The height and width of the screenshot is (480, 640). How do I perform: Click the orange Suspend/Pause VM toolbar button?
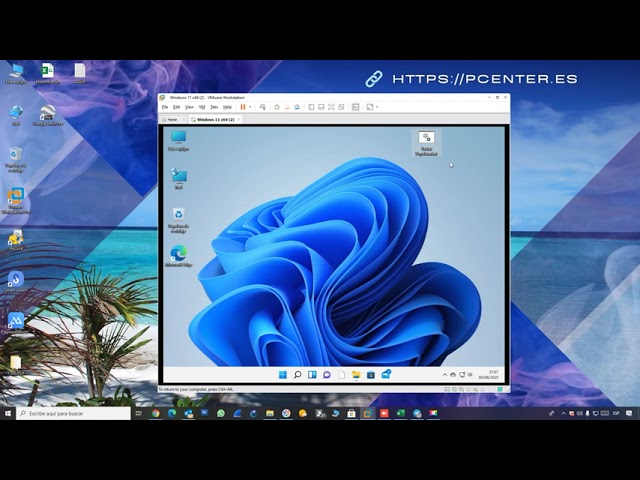point(243,107)
